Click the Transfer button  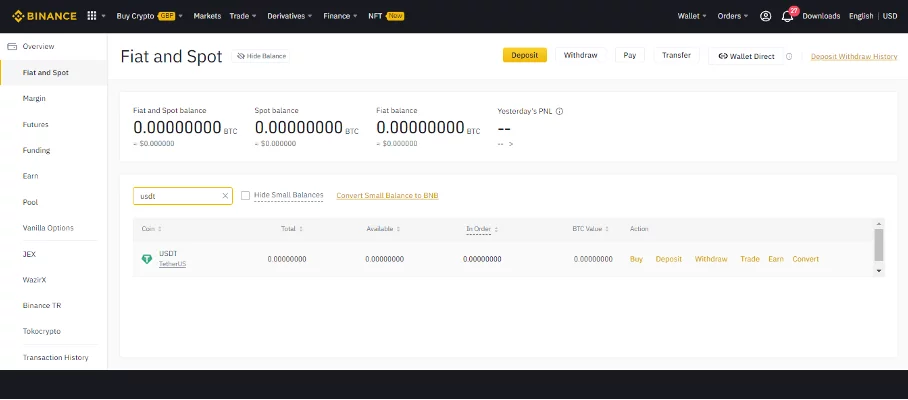(x=676, y=55)
